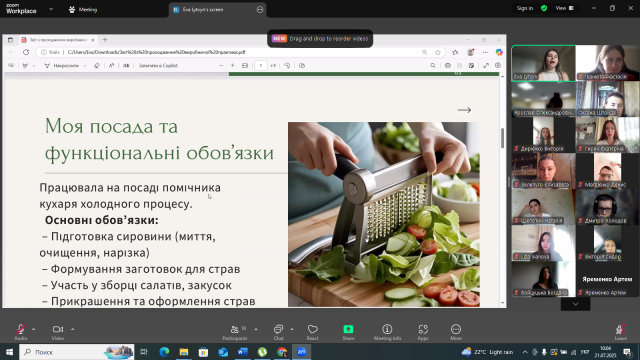Select the PDF eraser tool
This screenshot has height=360, width=640.
coord(97,66)
